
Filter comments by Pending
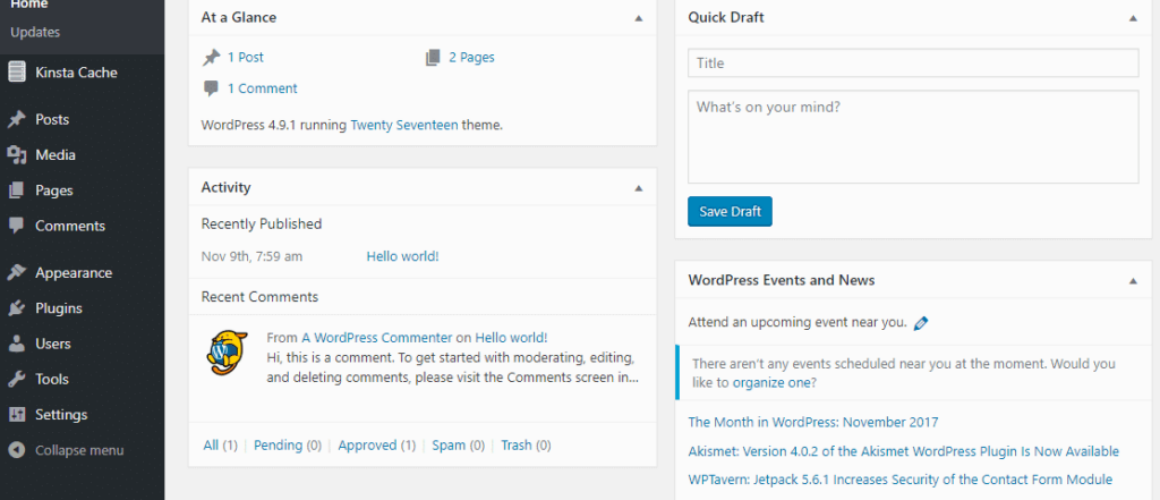pyautogui.click(x=278, y=445)
